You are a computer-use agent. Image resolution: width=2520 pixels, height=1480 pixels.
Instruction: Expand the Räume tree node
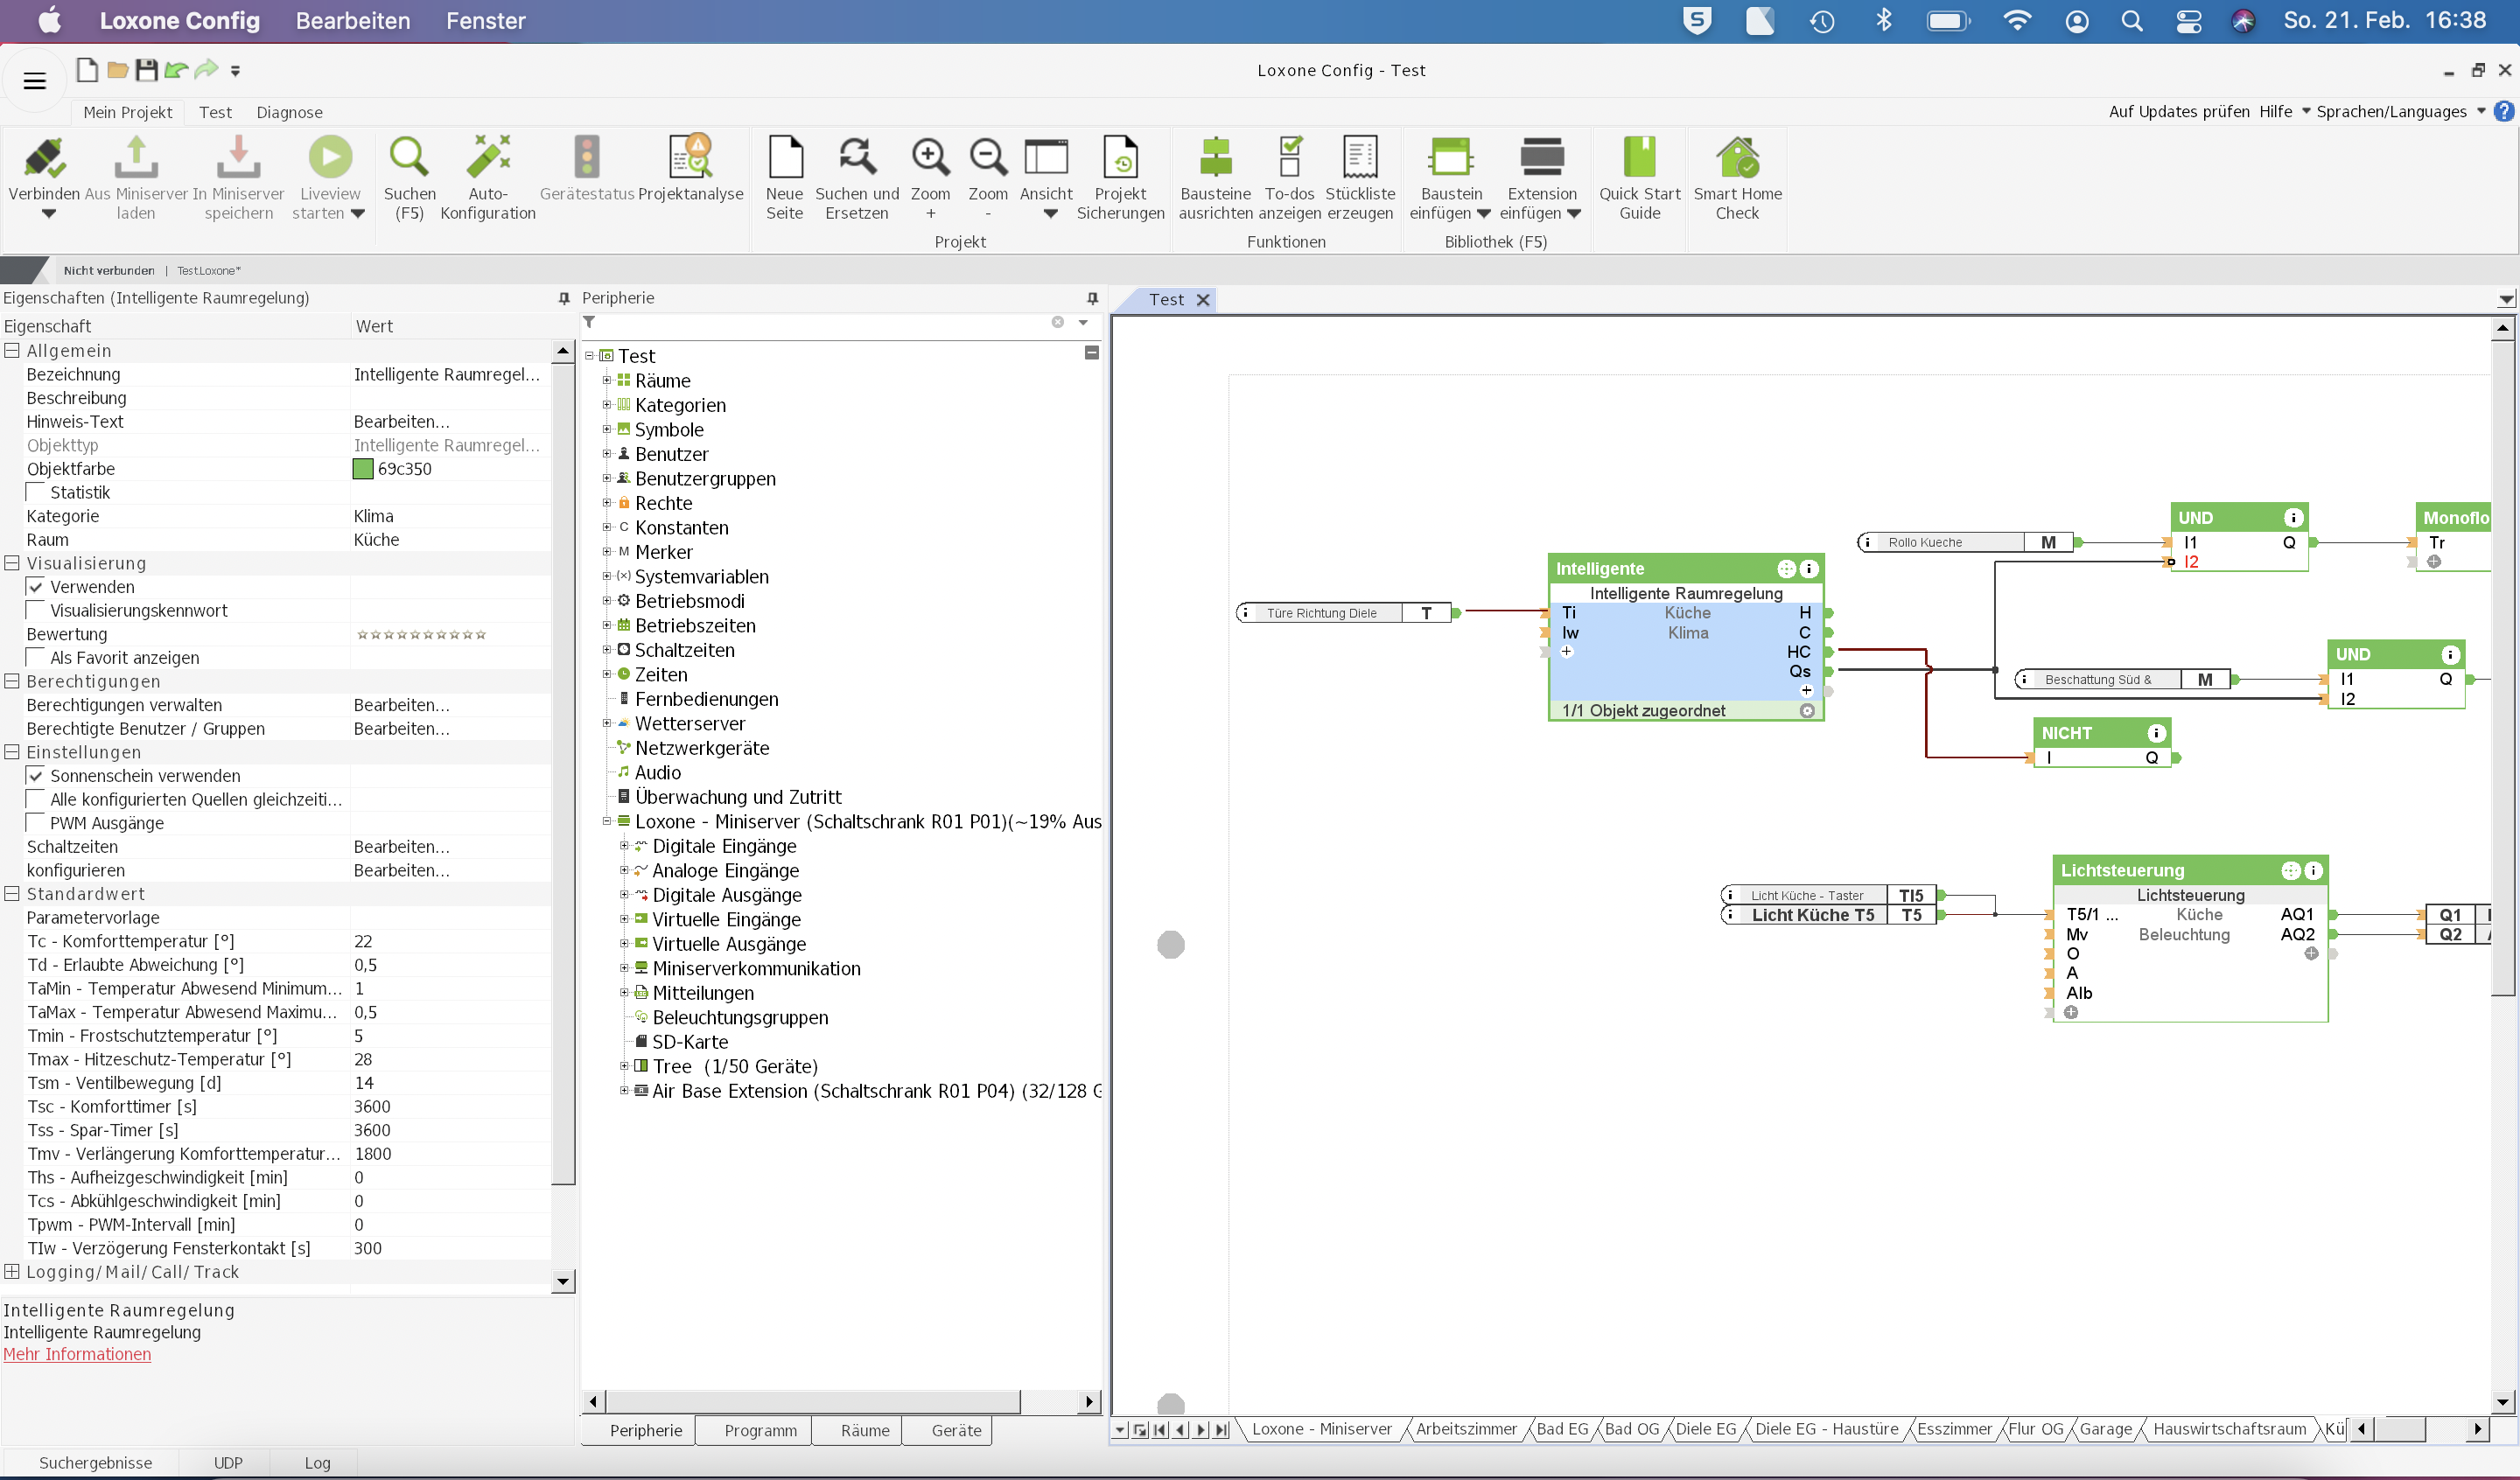point(607,380)
